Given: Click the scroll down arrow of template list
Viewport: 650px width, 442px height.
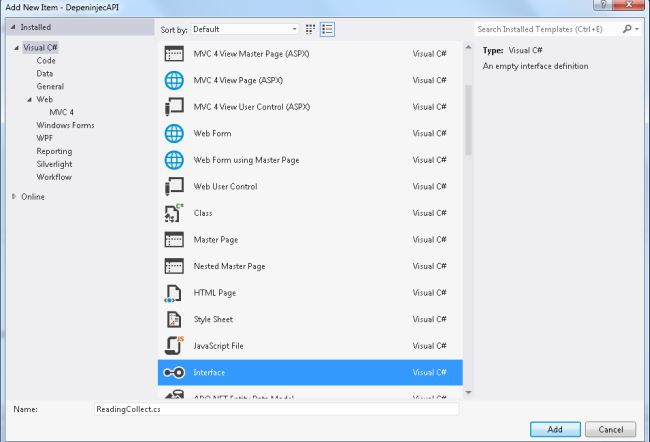Looking at the screenshot, I should pos(468,392).
